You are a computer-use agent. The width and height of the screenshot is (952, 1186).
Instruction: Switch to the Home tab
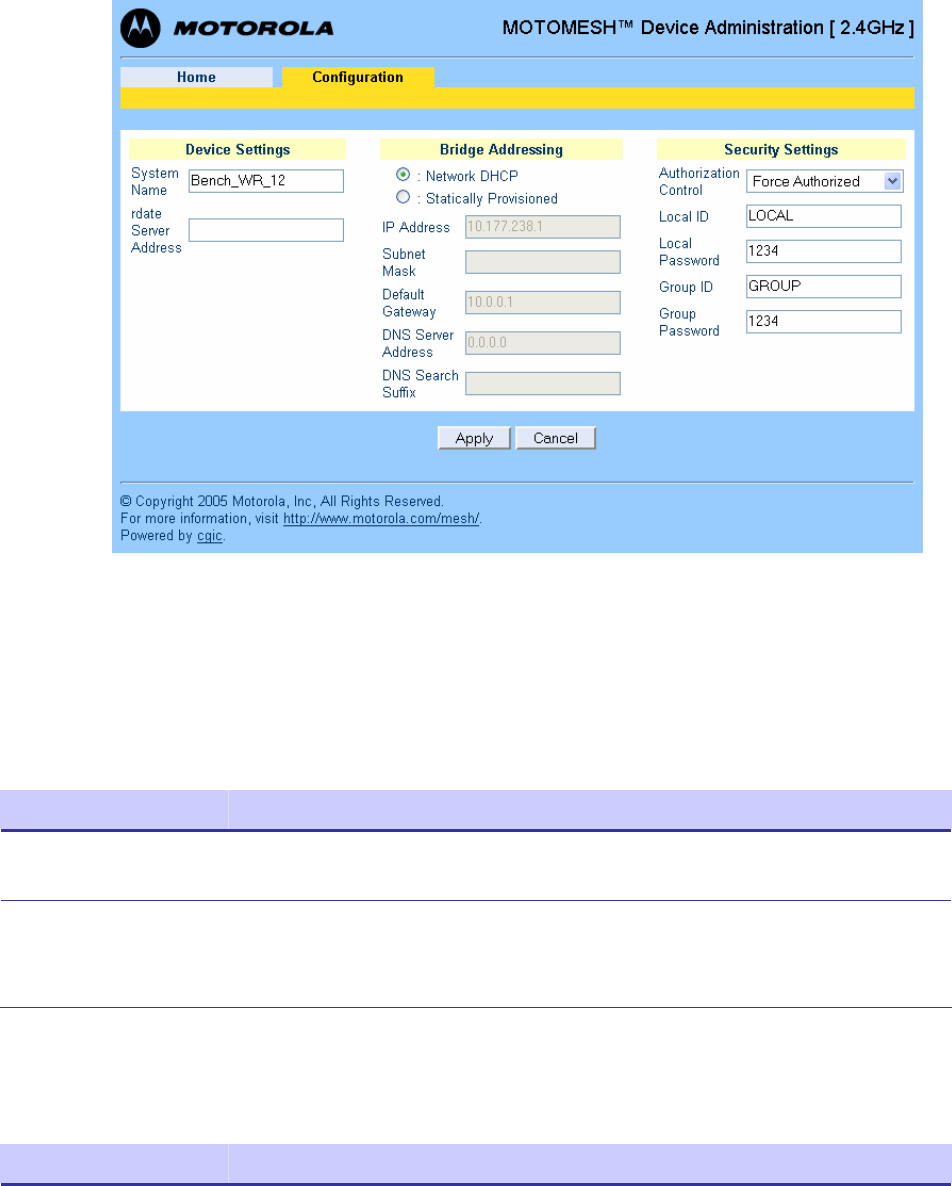(197, 77)
